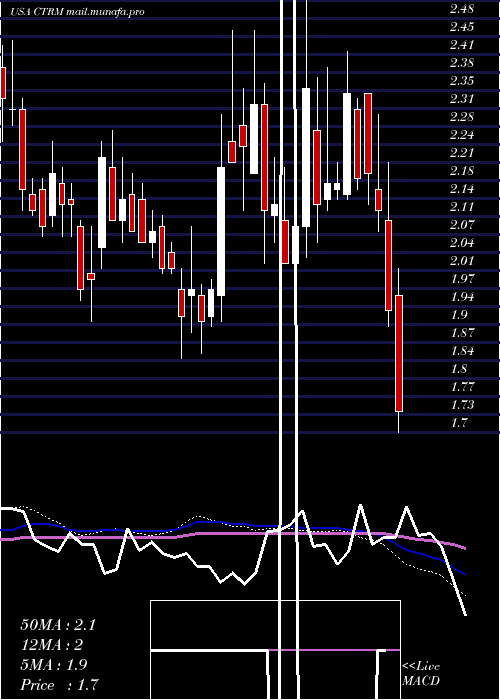Click the 2.48 price axis label
500x700 pixels.
pos(462,8)
